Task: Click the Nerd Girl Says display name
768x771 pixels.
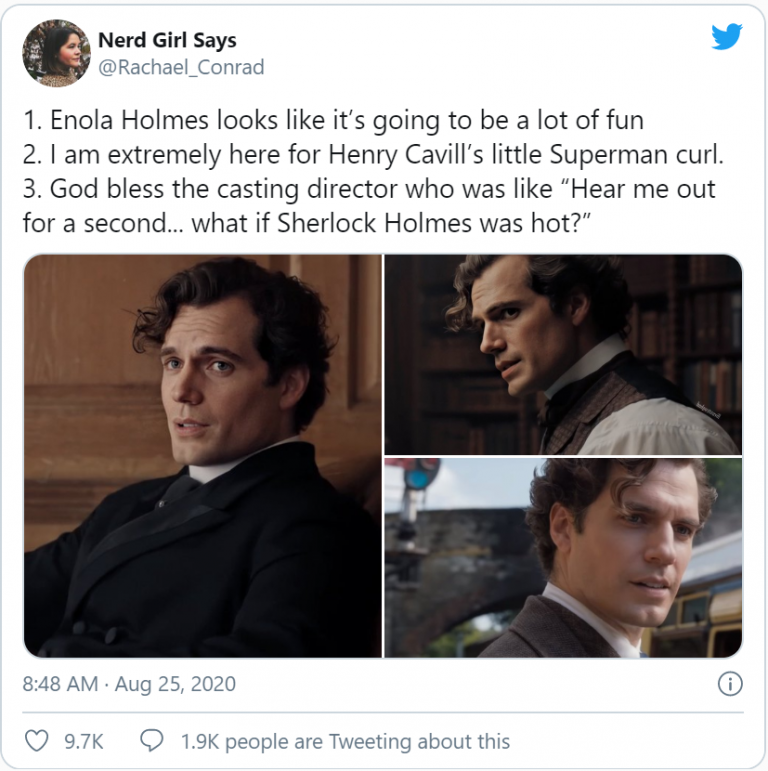Action: click(x=167, y=41)
